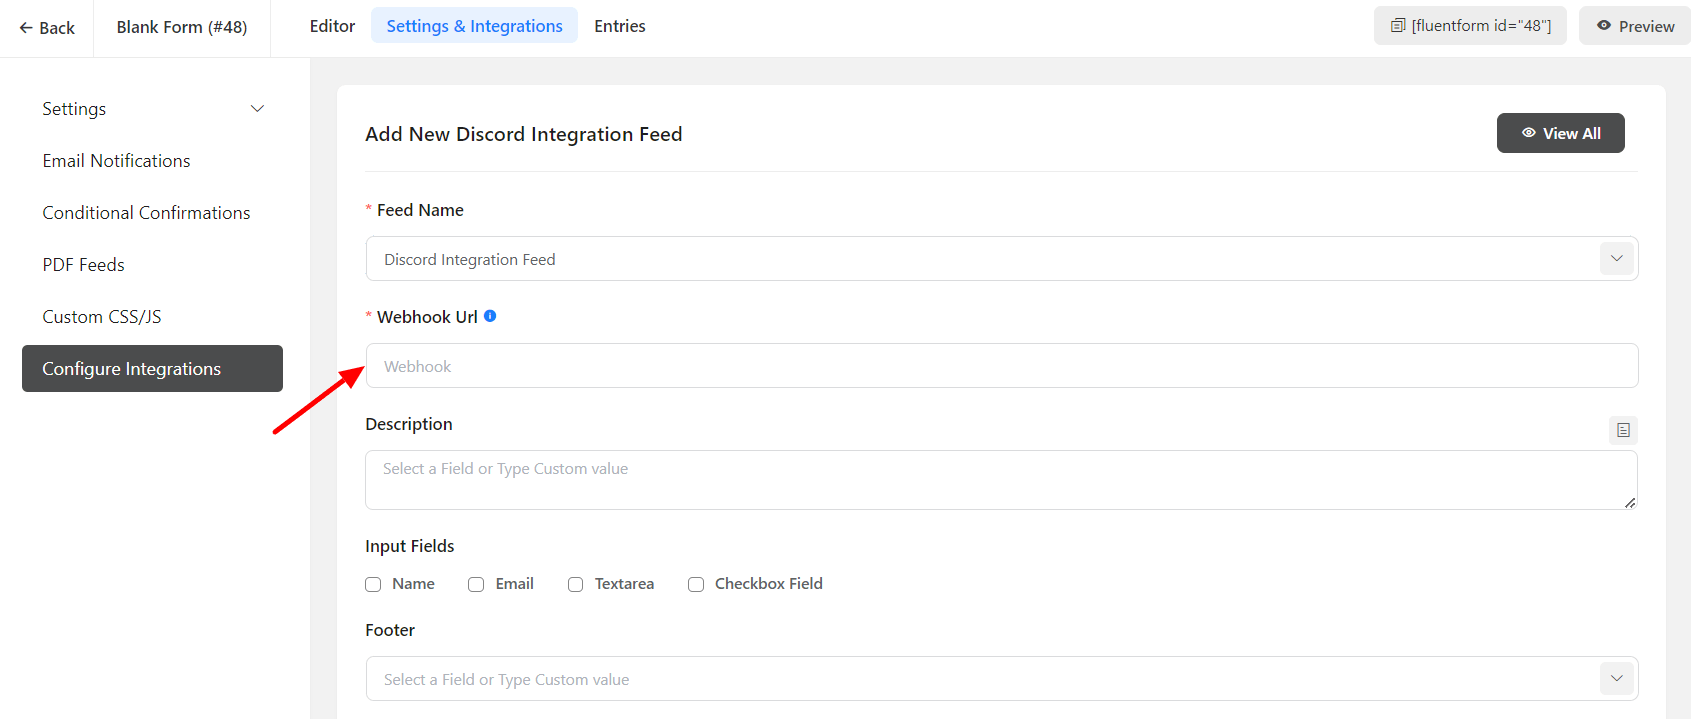Tick the Textarea checkbox
1691x719 pixels.
point(576,584)
